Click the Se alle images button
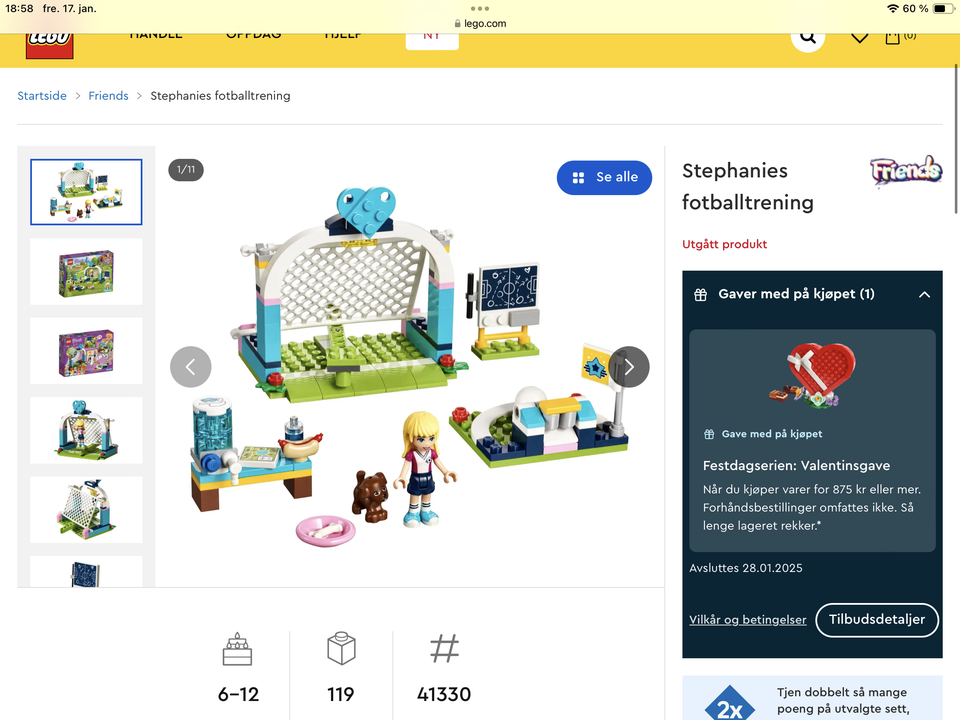This screenshot has width=960, height=720. [x=604, y=178]
